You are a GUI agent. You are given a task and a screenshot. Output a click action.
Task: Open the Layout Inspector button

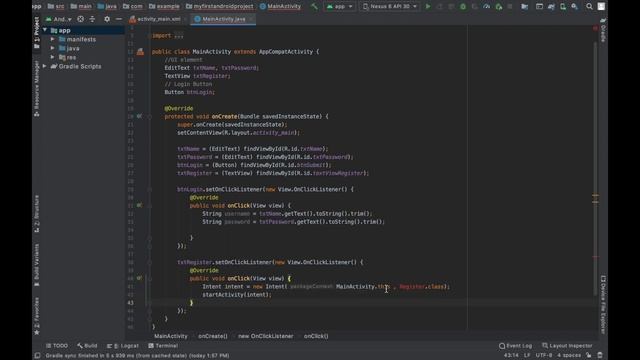567,346
